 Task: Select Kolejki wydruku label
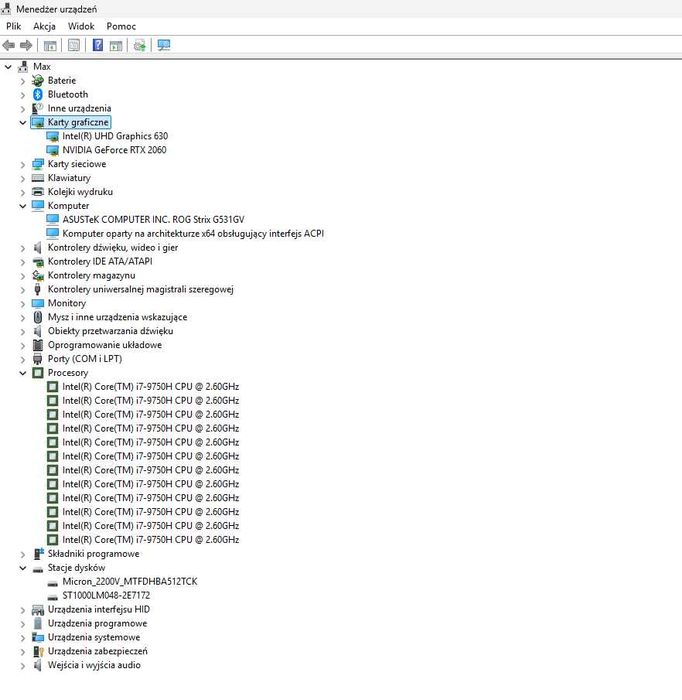[80, 192]
